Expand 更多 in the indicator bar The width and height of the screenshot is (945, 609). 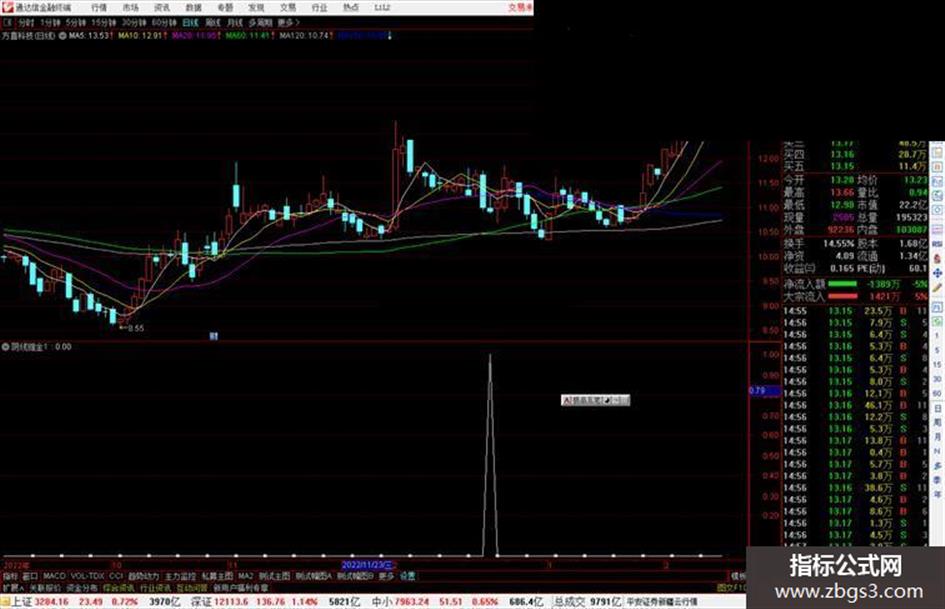point(386,576)
